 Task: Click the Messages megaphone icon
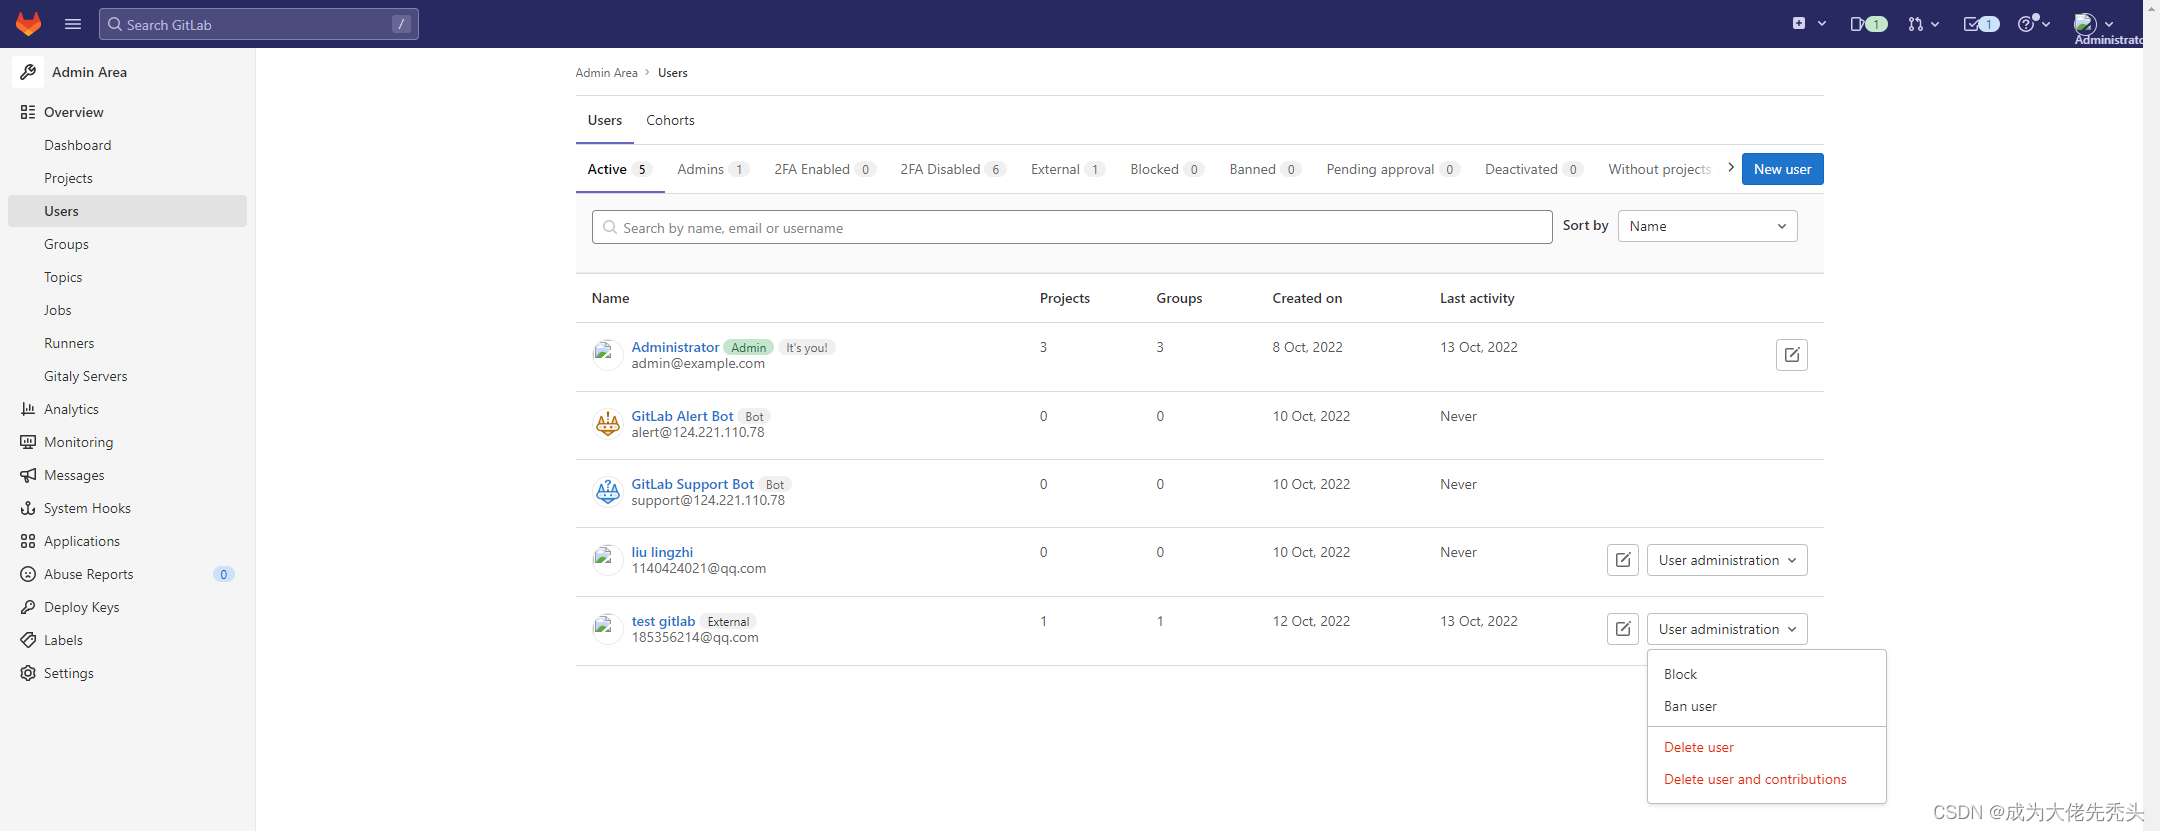click(28, 475)
